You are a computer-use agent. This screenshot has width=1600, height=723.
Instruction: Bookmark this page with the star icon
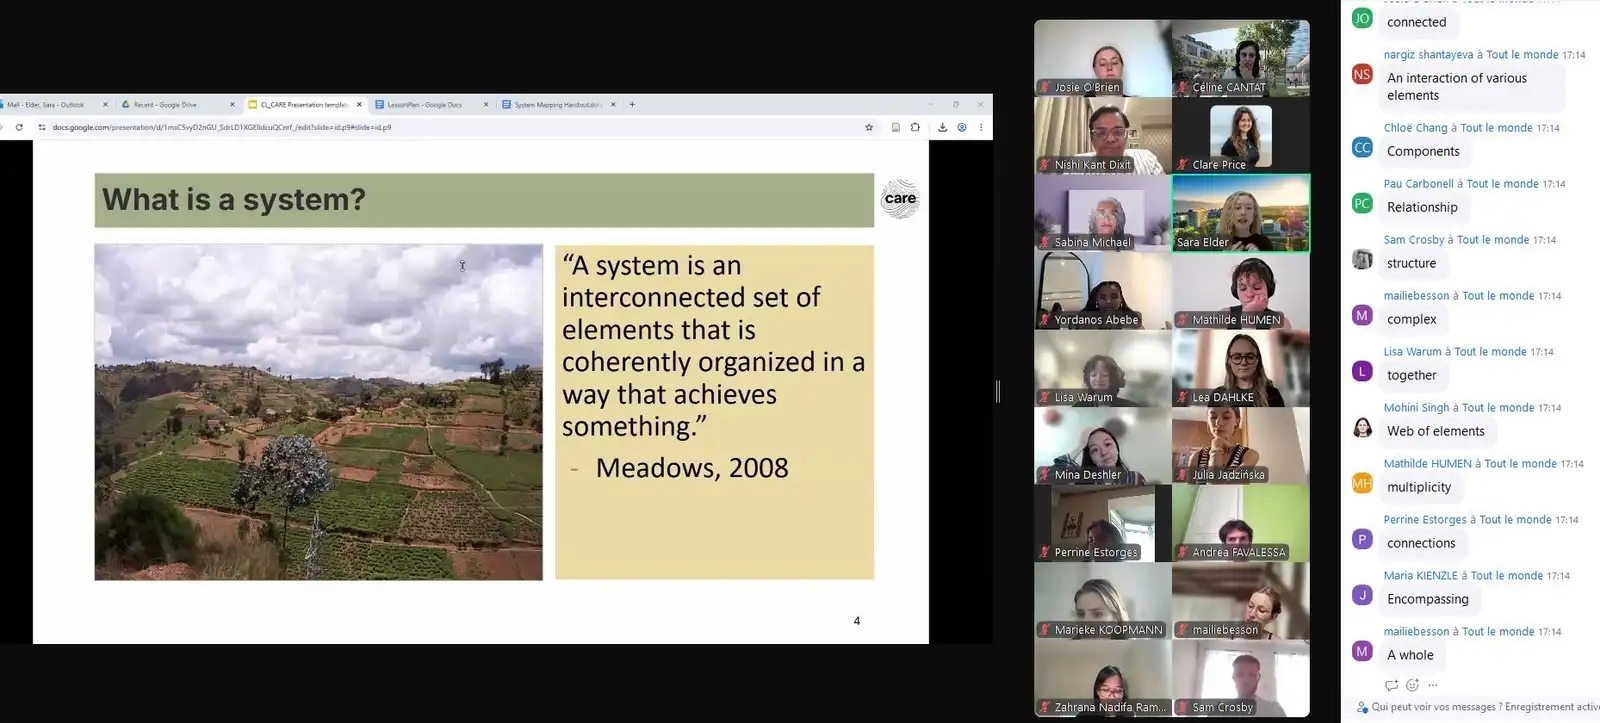[x=869, y=127]
